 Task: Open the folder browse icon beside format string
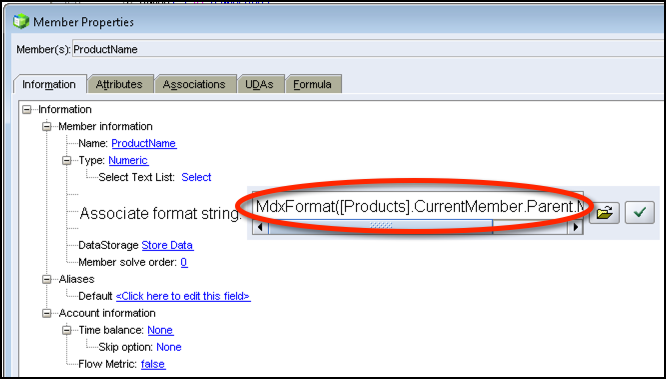click(x=604, y=212)
